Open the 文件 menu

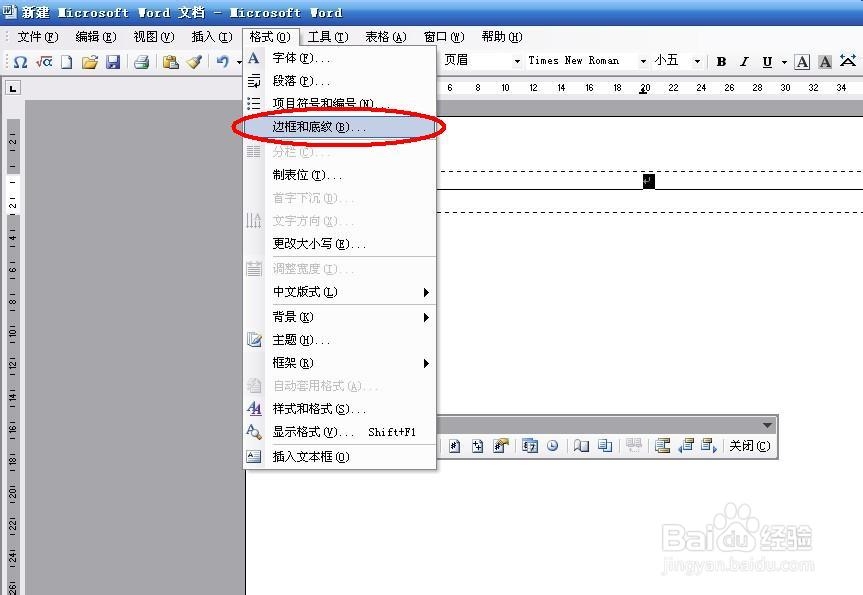37,37
